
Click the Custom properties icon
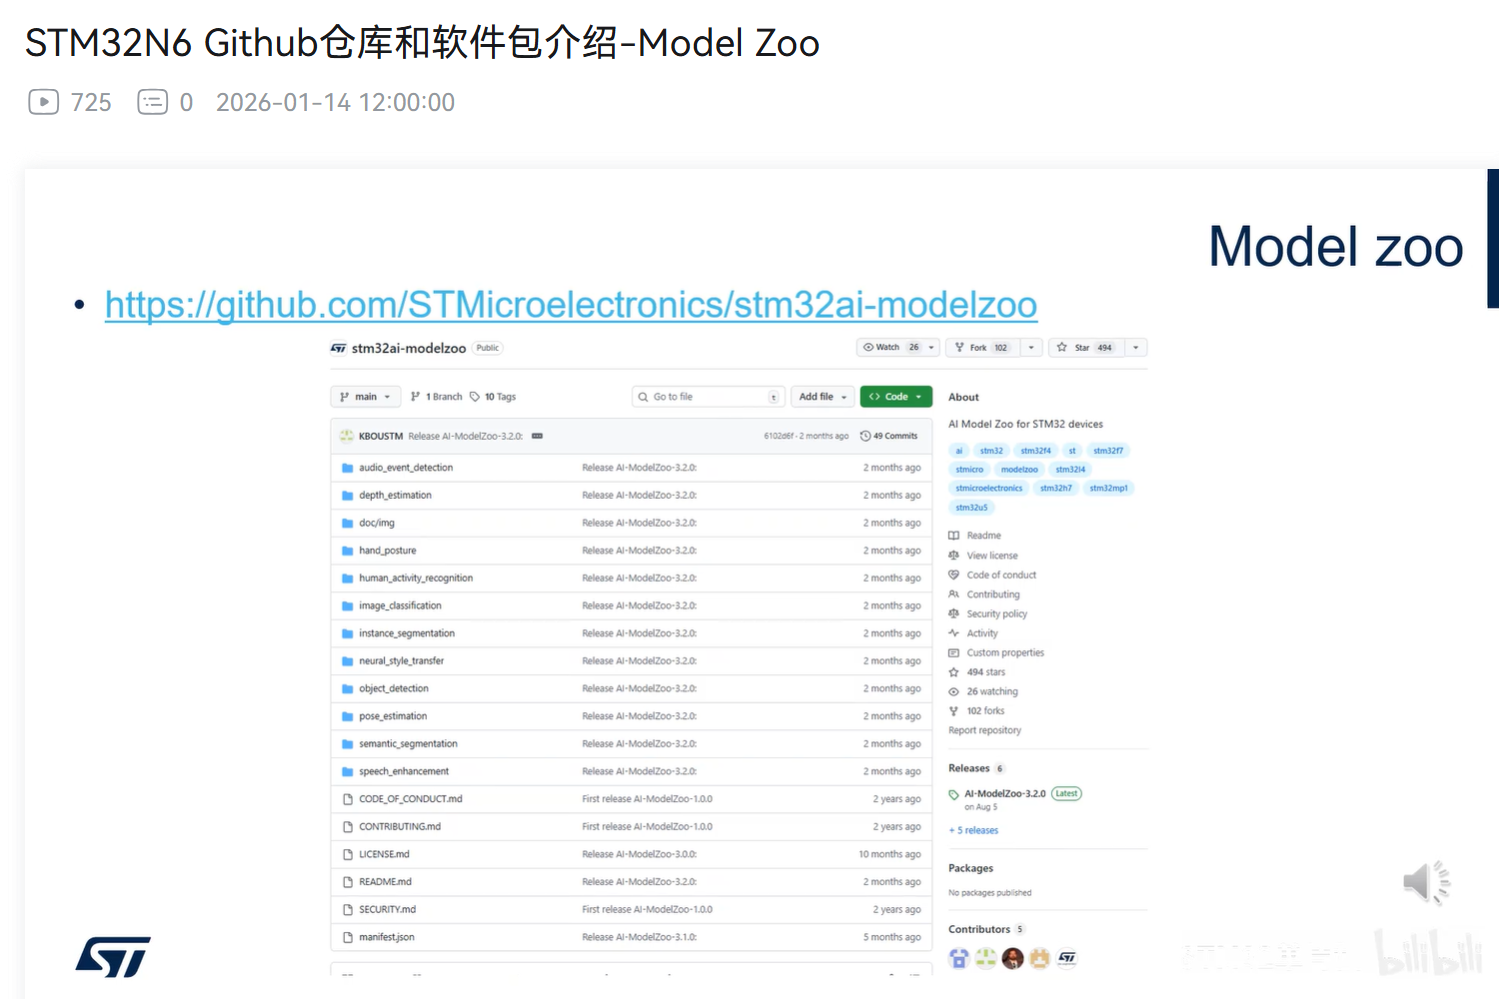pos(954,653)
